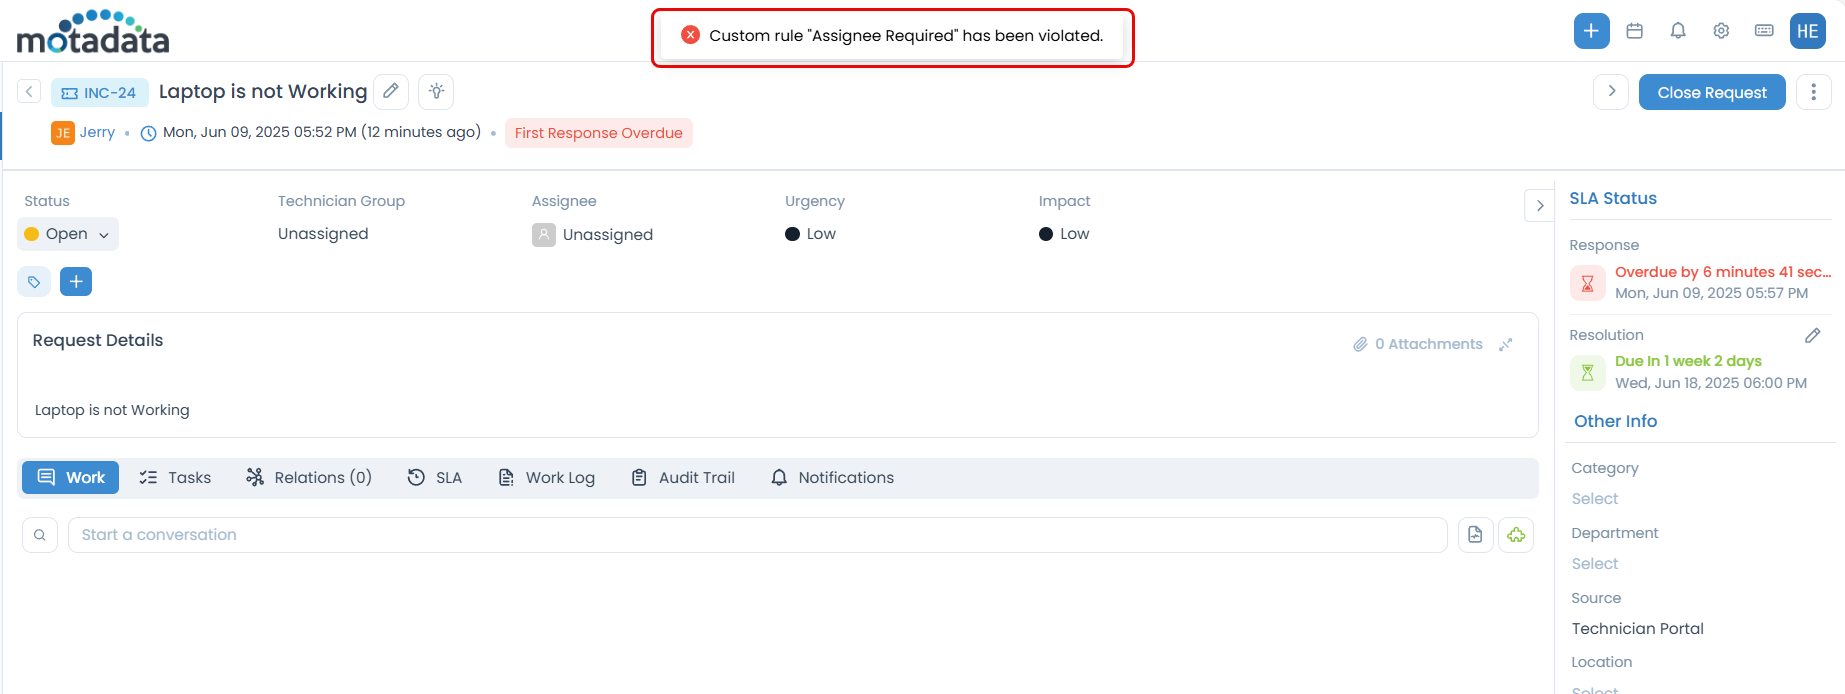The height and width of the screenshot is (694, 1845).
Task: Click the conversation search icon
Action: pos(40,535)
